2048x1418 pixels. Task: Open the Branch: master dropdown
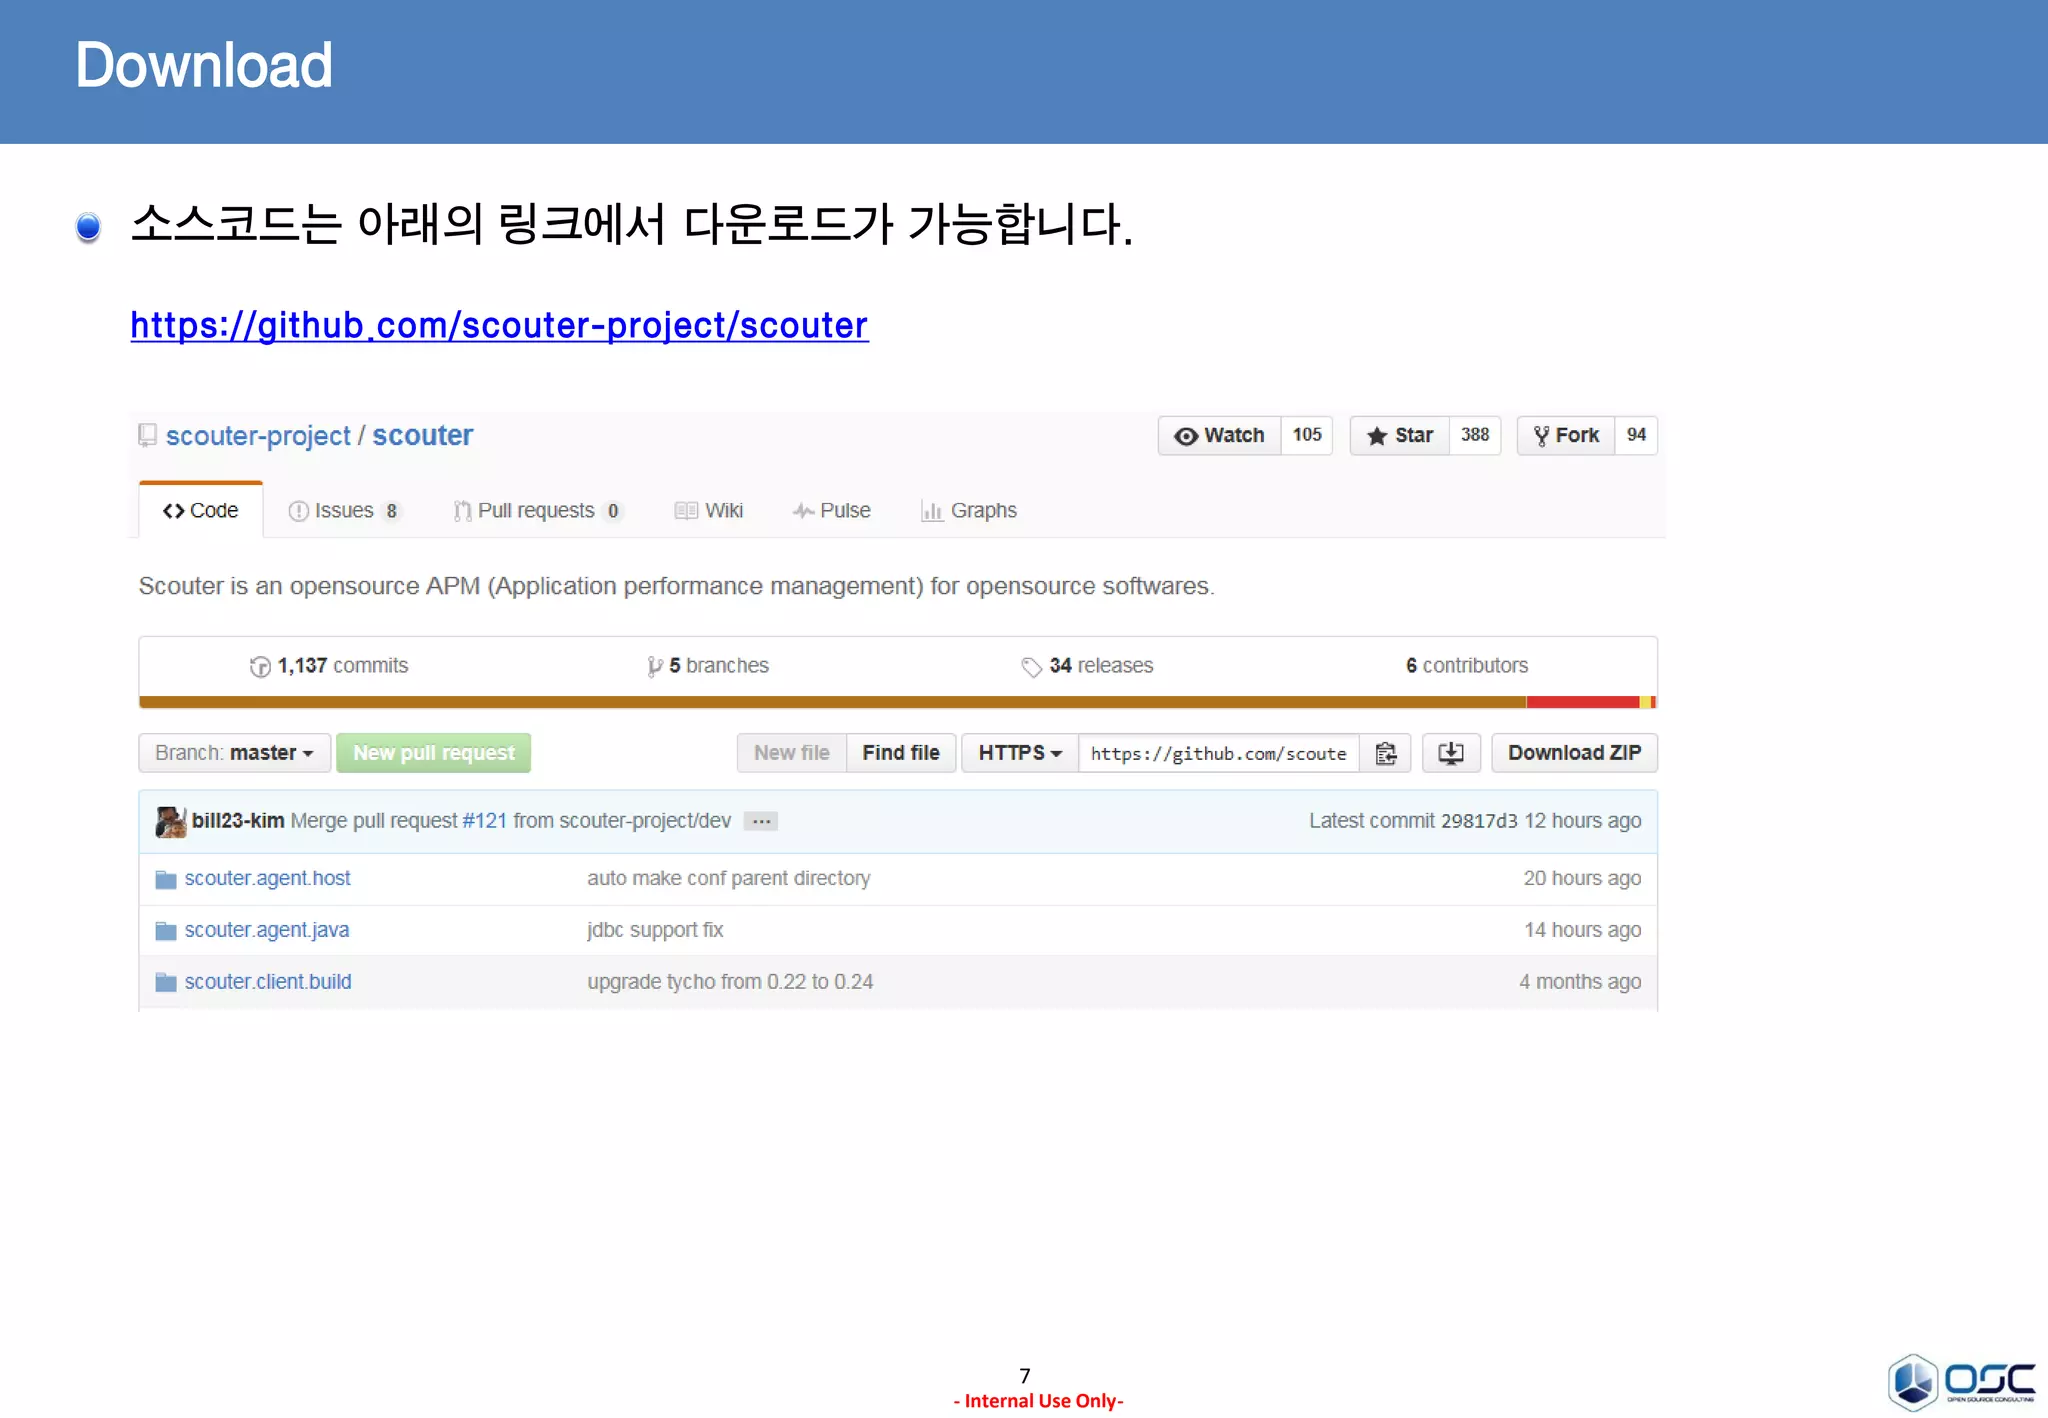click(x=234, y=753)
